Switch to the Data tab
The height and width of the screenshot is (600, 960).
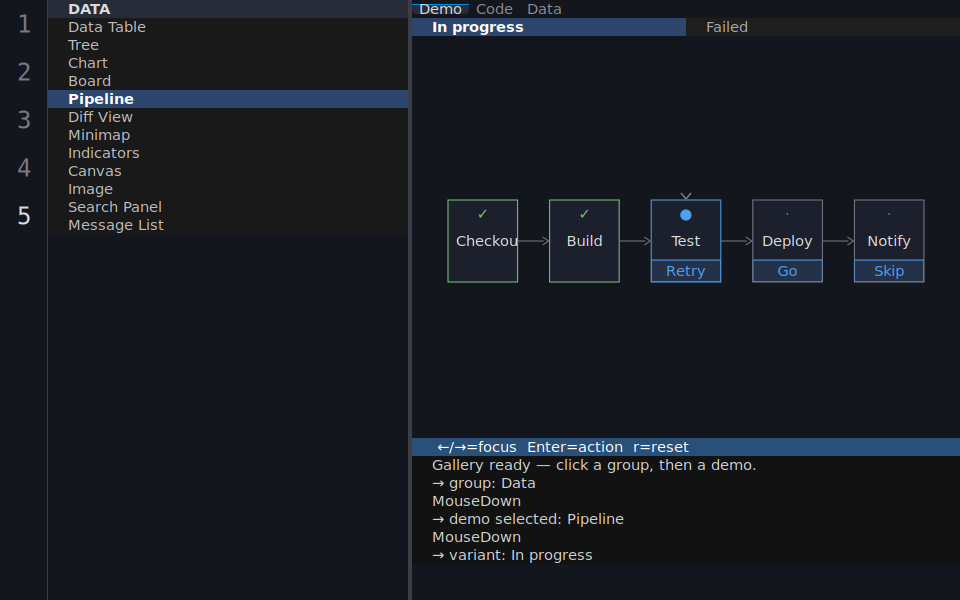coord(544,9)
